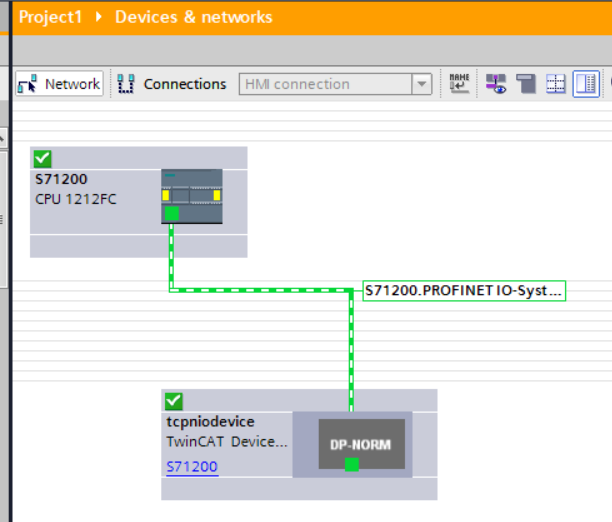Click green checkmark on tcpniodevice
612x522 pixels.
174,401
